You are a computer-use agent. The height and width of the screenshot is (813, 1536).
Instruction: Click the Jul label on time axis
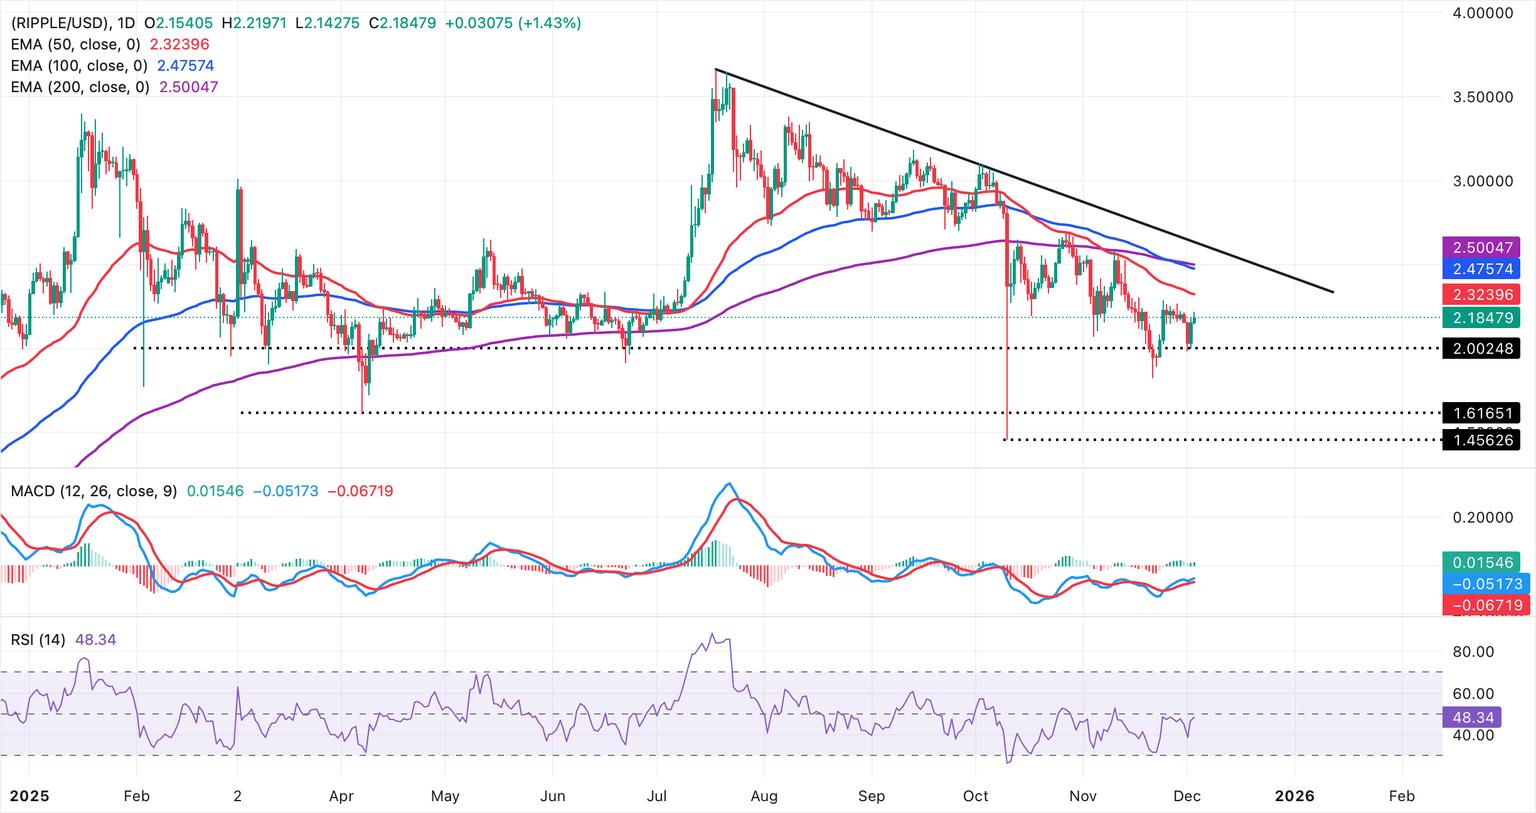click(x=656, y=796)
